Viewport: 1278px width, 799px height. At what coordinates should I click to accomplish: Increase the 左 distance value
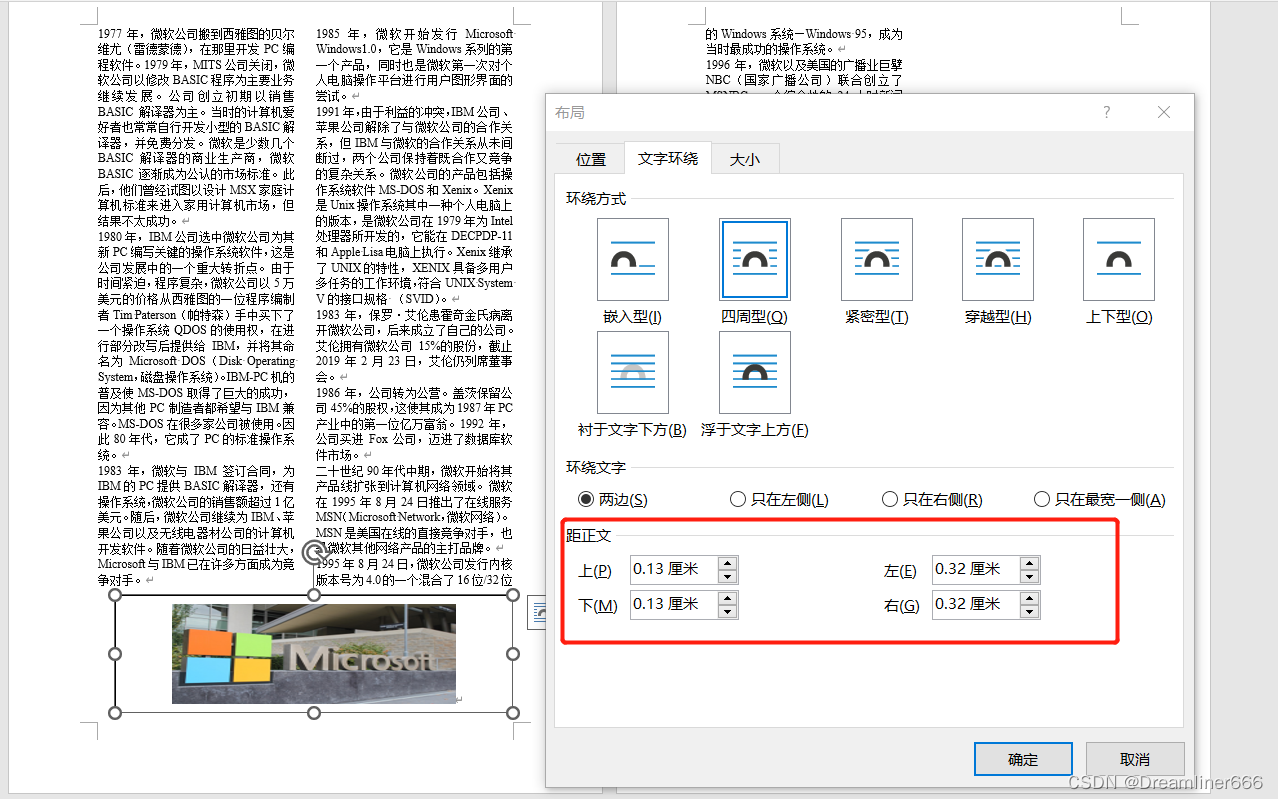tap(1030, 564)
